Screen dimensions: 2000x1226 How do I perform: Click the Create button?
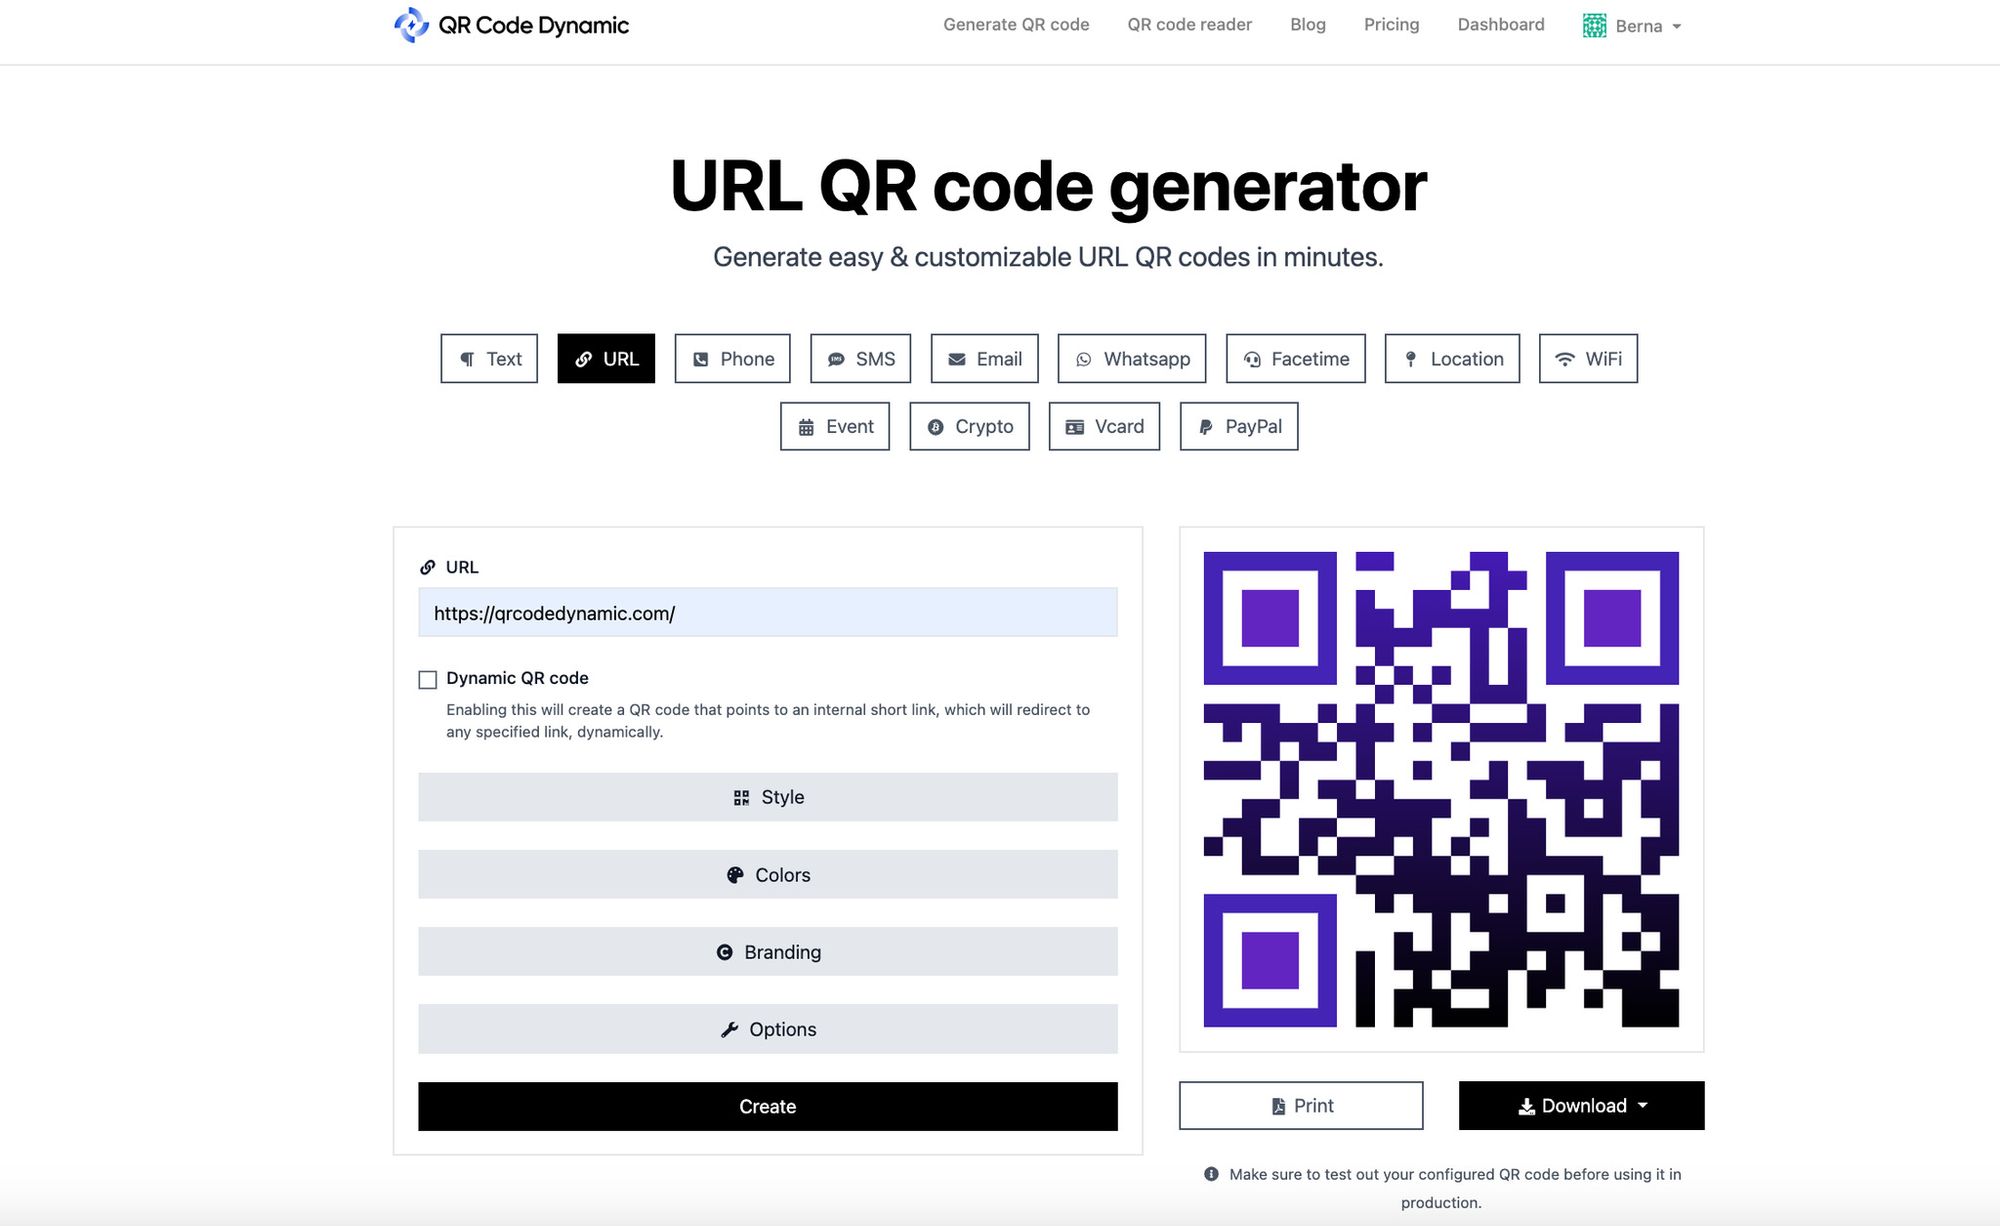point(767,1105)
